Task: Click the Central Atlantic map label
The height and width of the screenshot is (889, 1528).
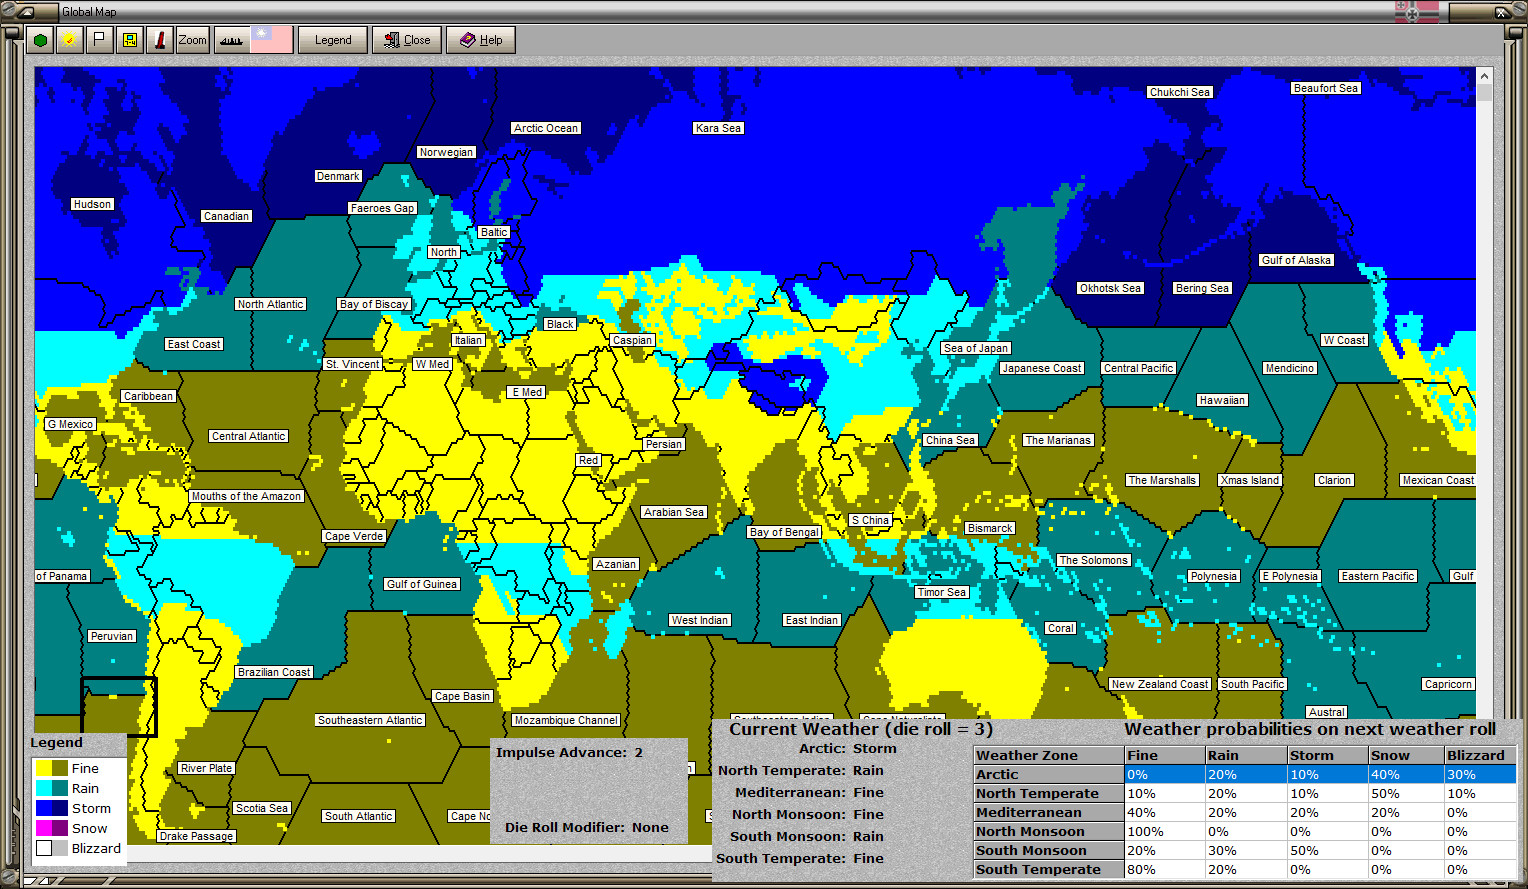Action: click(249, 436)
